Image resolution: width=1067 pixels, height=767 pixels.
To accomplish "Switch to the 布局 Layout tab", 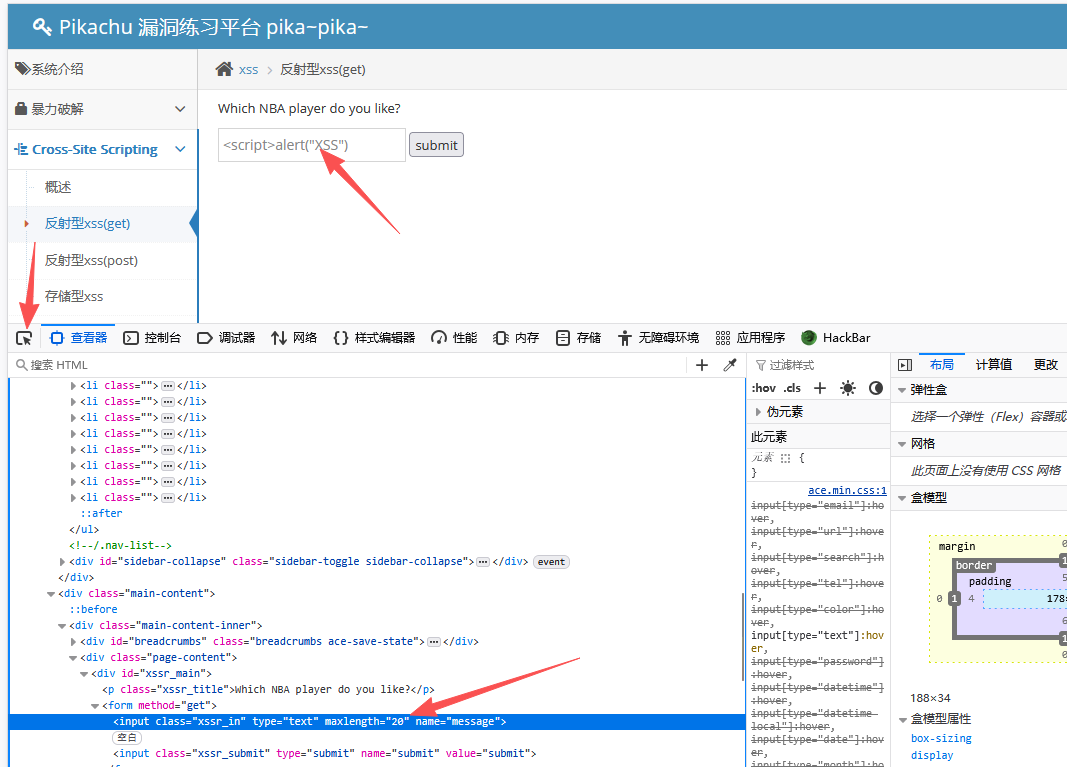I will pyautogui.click(x=942, y=365).
